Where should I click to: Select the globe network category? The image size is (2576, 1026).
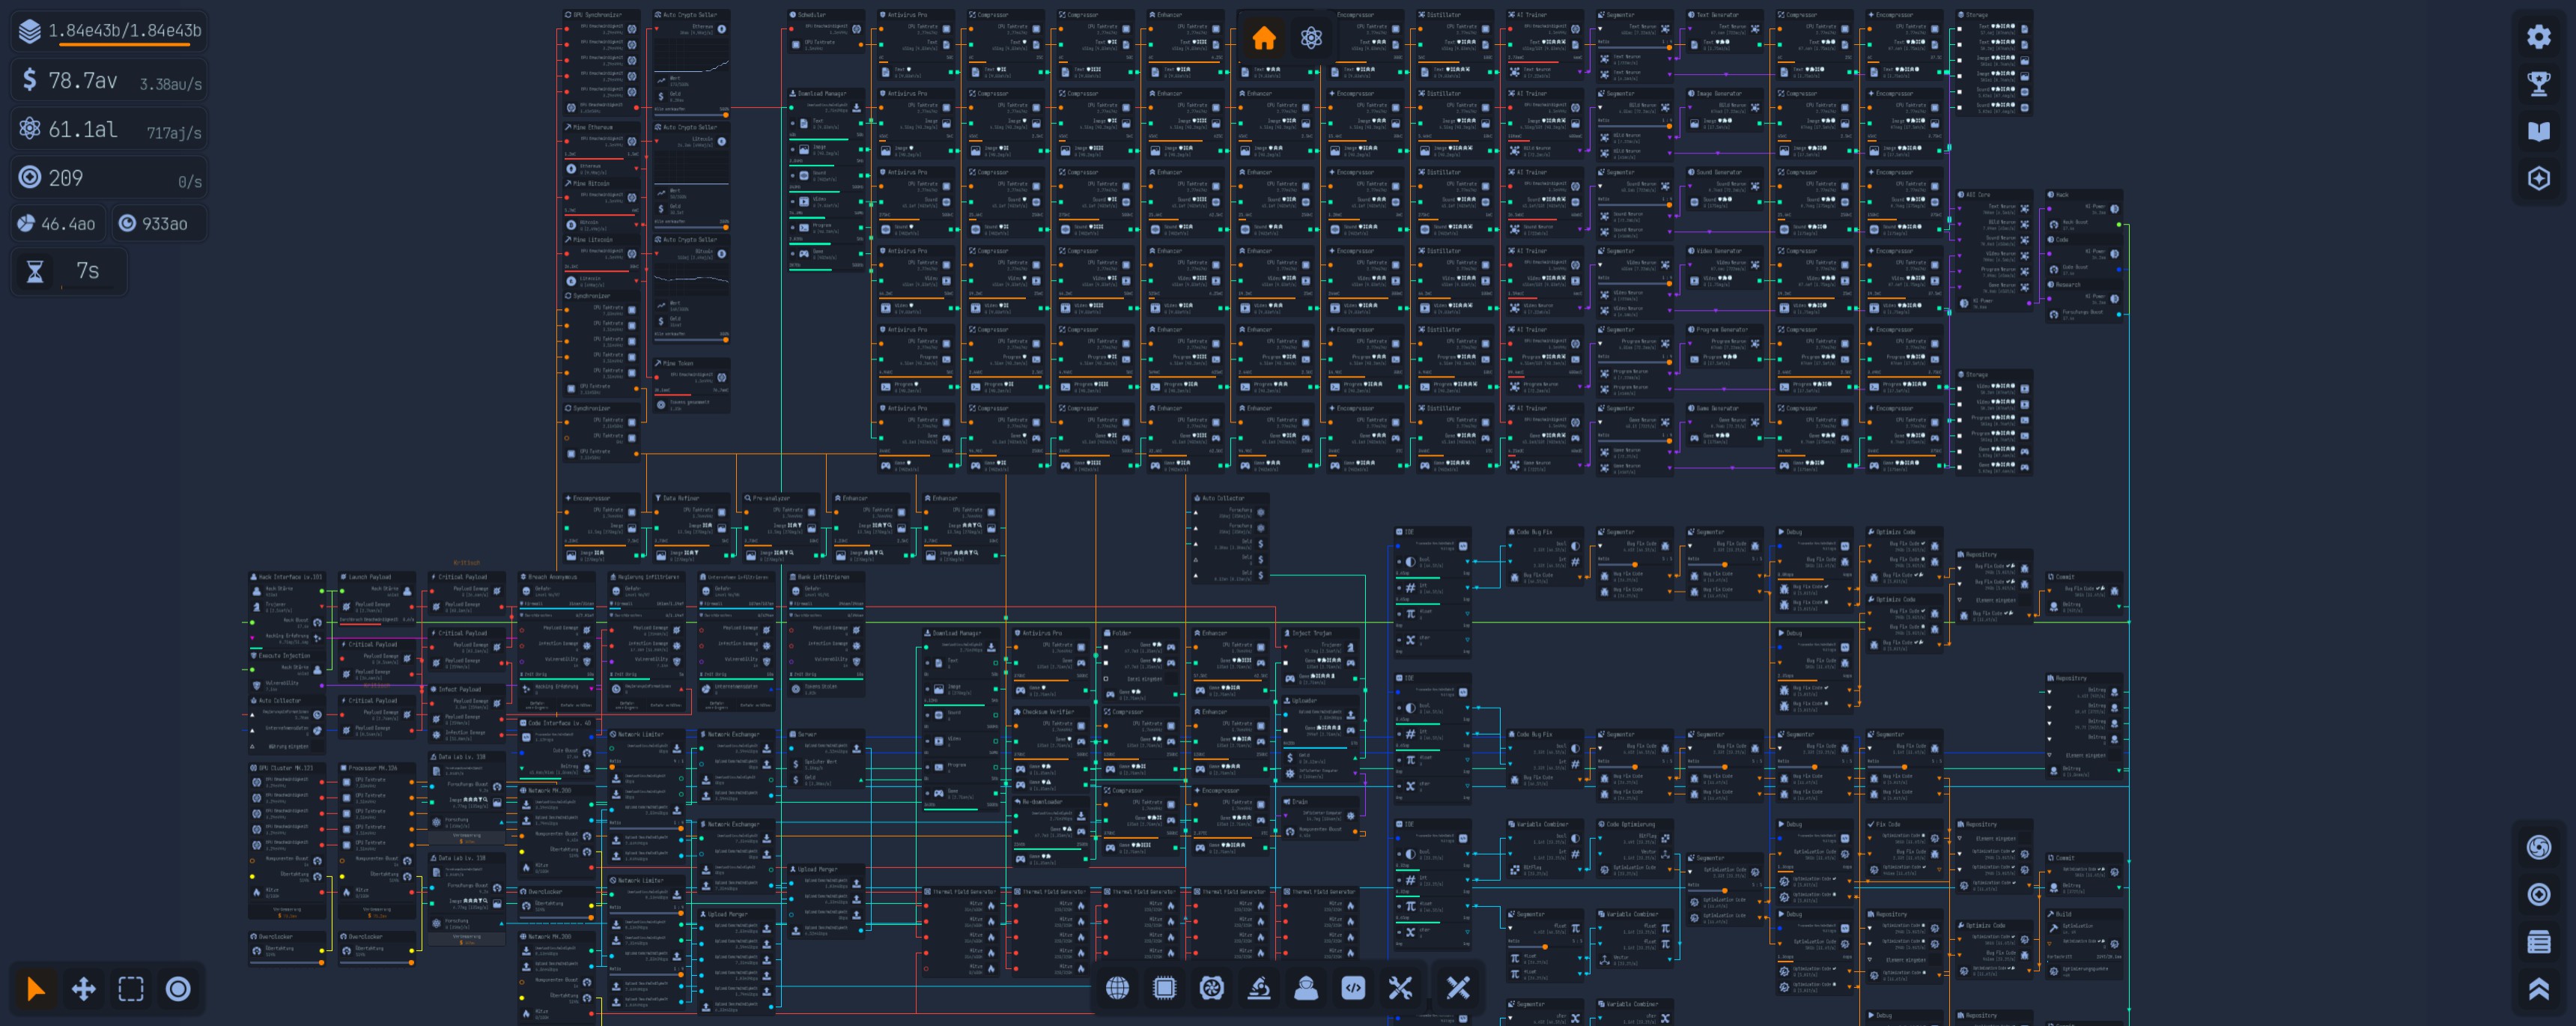pyautogui.click(x=1117, y=988)
